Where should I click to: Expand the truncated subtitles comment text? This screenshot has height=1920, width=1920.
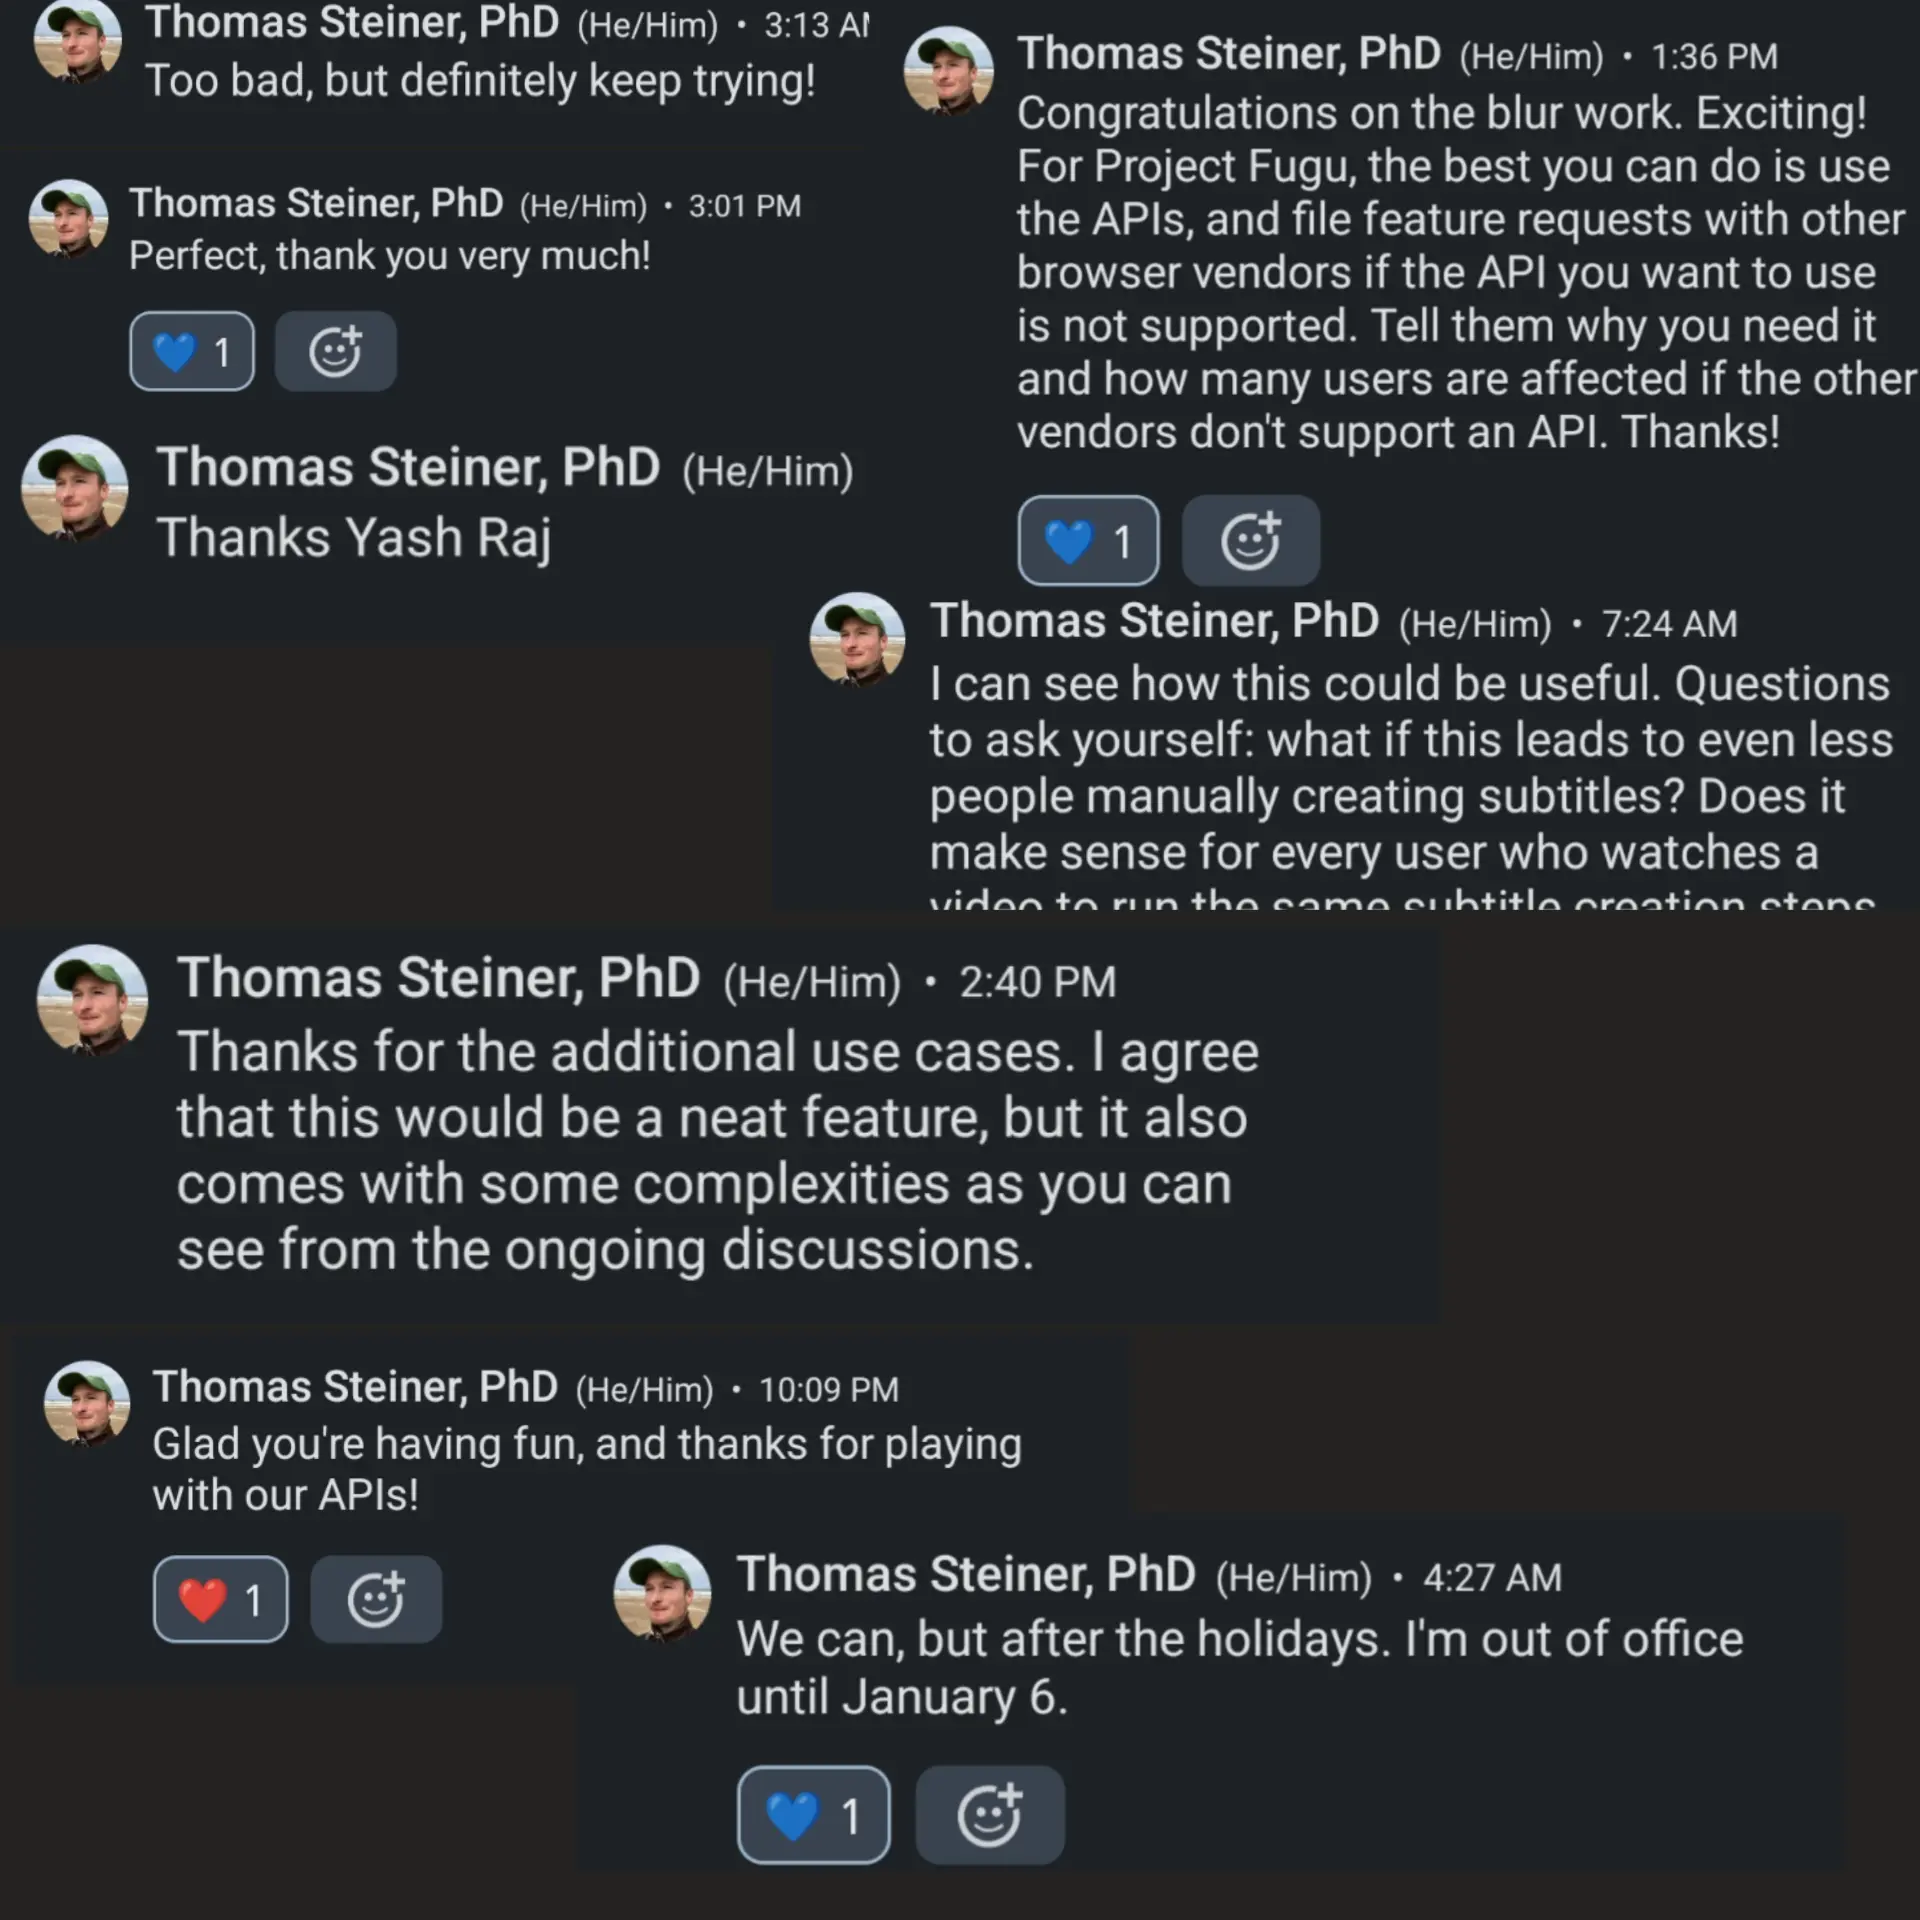(x=1402, y=899)
